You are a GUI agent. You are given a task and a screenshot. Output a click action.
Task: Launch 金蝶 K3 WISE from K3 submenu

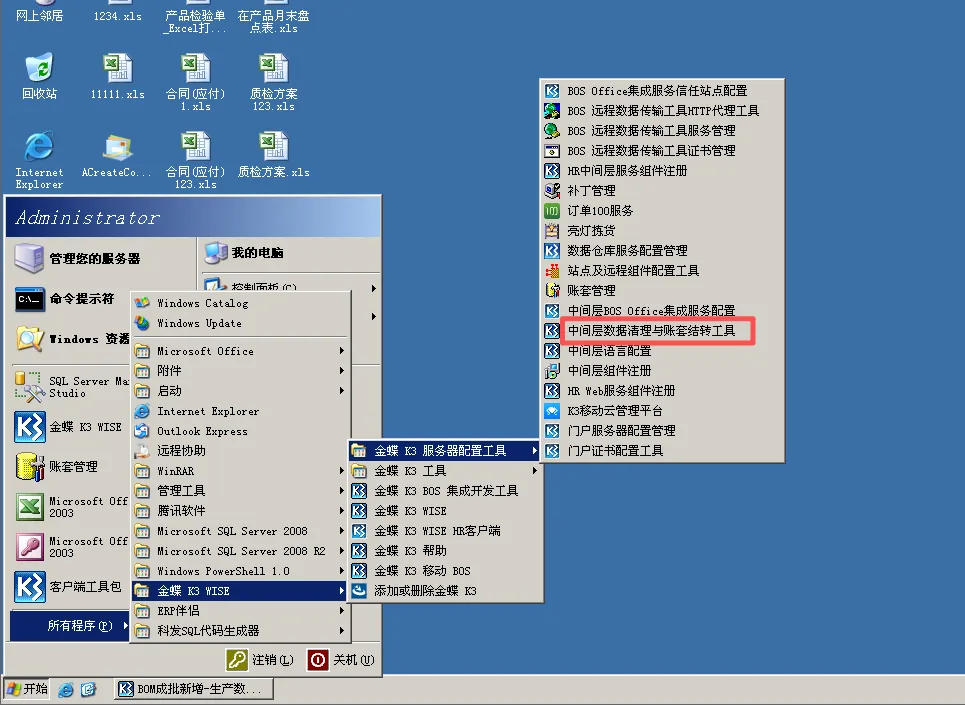[x=410, y=511]
